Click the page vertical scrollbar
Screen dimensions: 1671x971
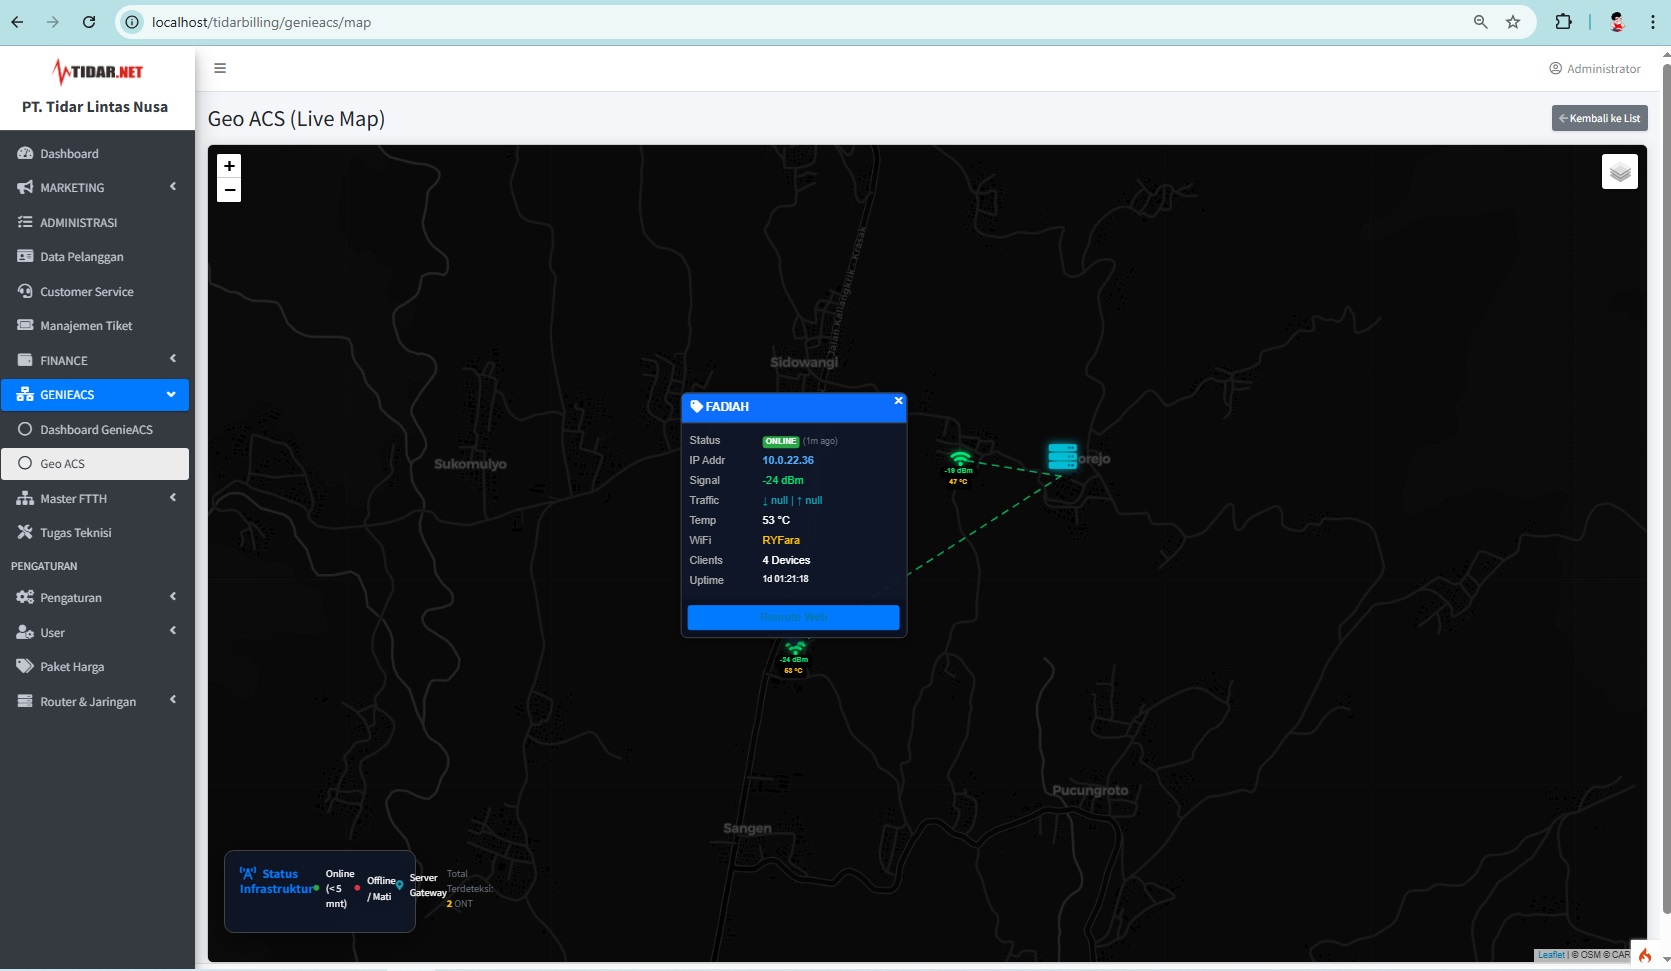[x=1666, y=490]
